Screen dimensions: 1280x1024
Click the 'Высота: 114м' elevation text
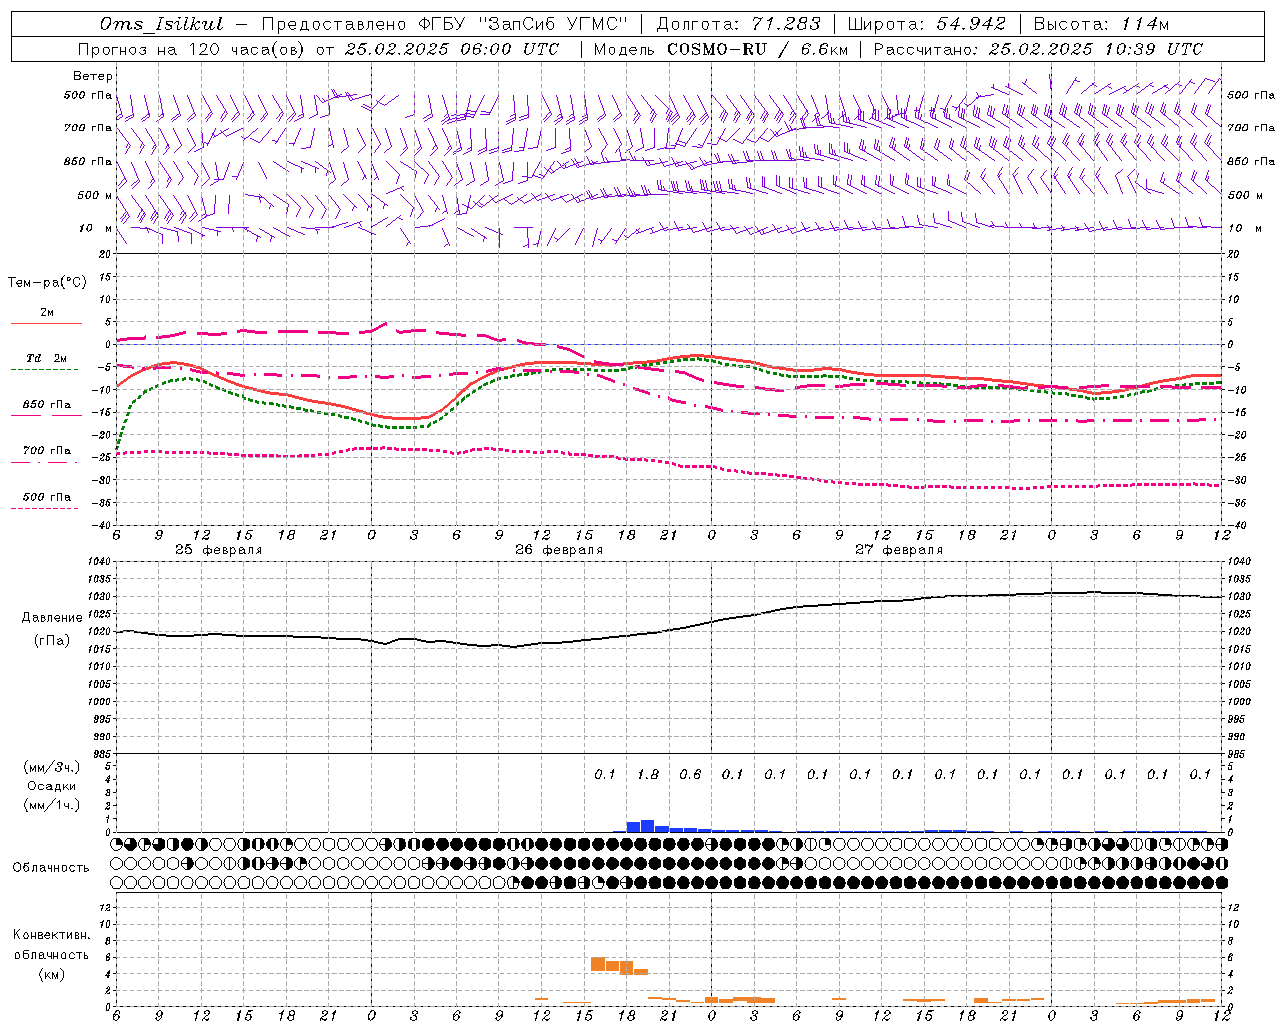pyautogui.click(x=1101, y=24)
